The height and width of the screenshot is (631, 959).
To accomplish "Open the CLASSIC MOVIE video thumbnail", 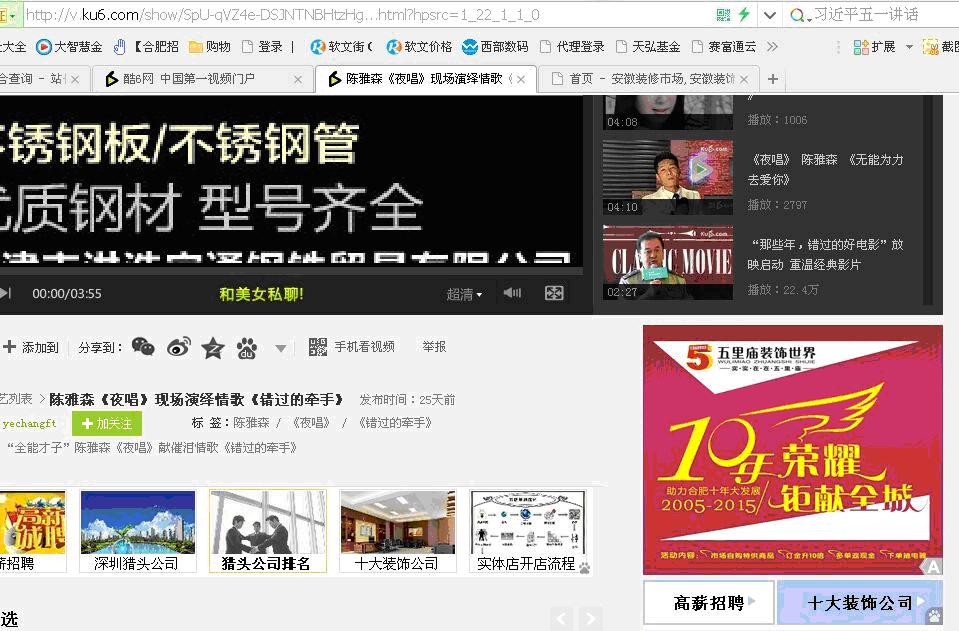I will coord(668,262).
